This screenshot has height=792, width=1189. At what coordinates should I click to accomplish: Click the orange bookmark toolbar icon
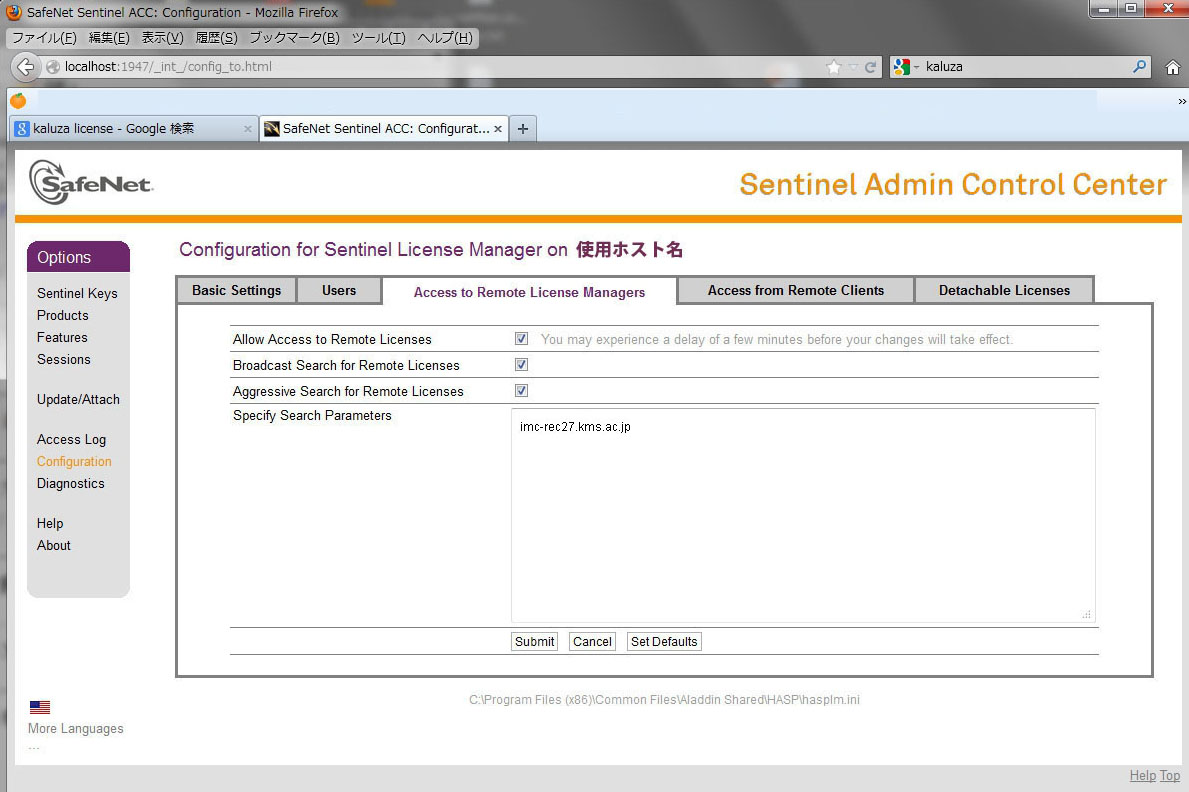pyautogui.click(x=18, y=100)
